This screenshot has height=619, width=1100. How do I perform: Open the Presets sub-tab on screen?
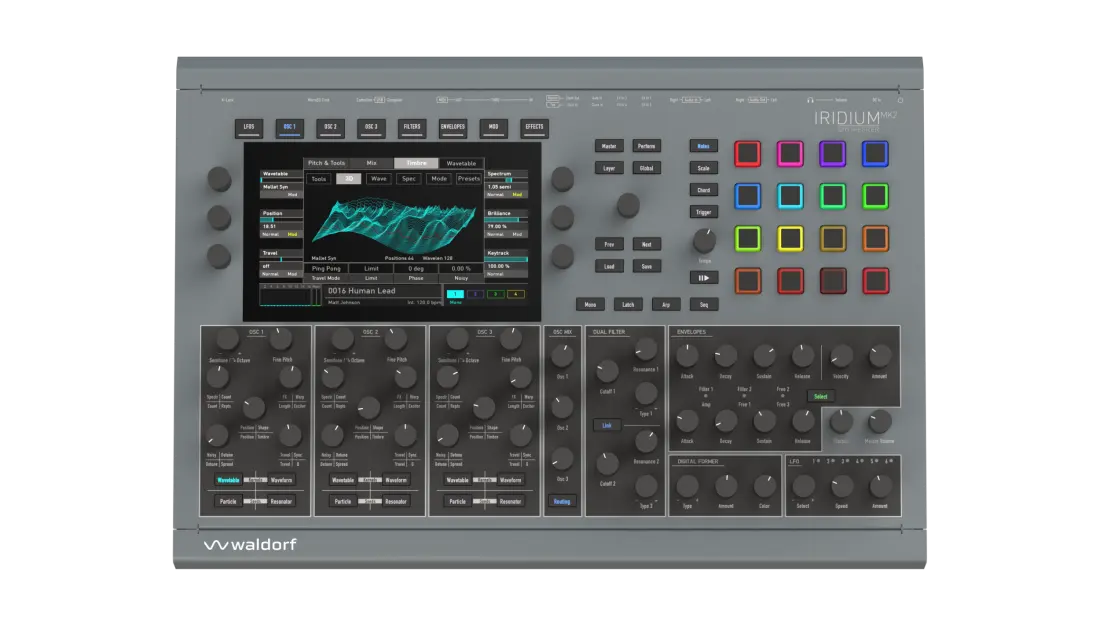[x=469, y=179]
